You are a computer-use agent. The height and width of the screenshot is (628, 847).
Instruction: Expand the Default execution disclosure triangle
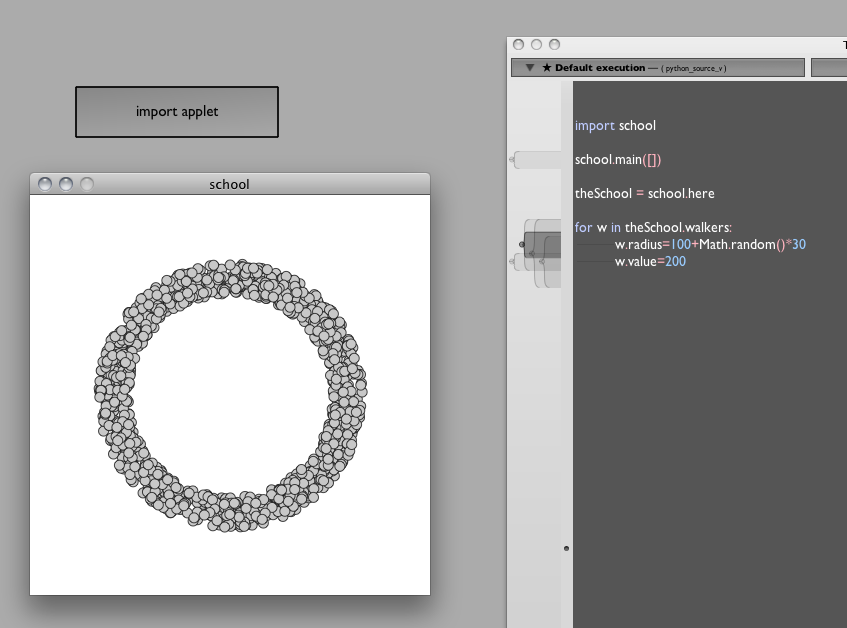tap(530, 68)
